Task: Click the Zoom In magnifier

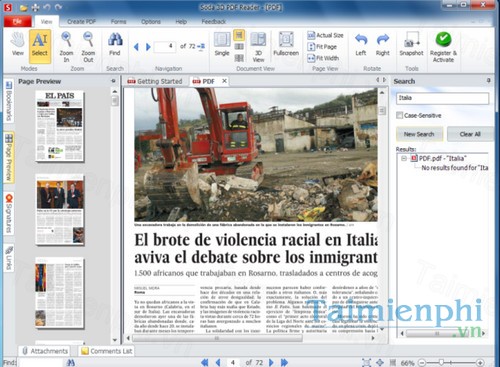Action: coord(66,47)
